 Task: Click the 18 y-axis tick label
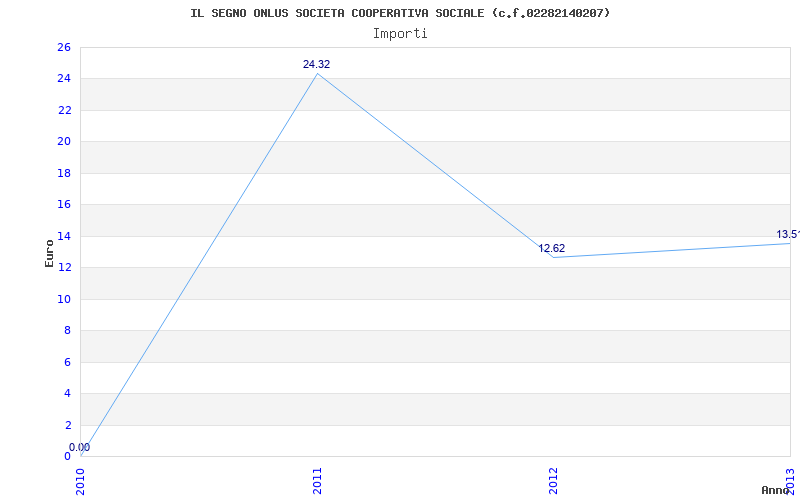[x=64, y=173]
